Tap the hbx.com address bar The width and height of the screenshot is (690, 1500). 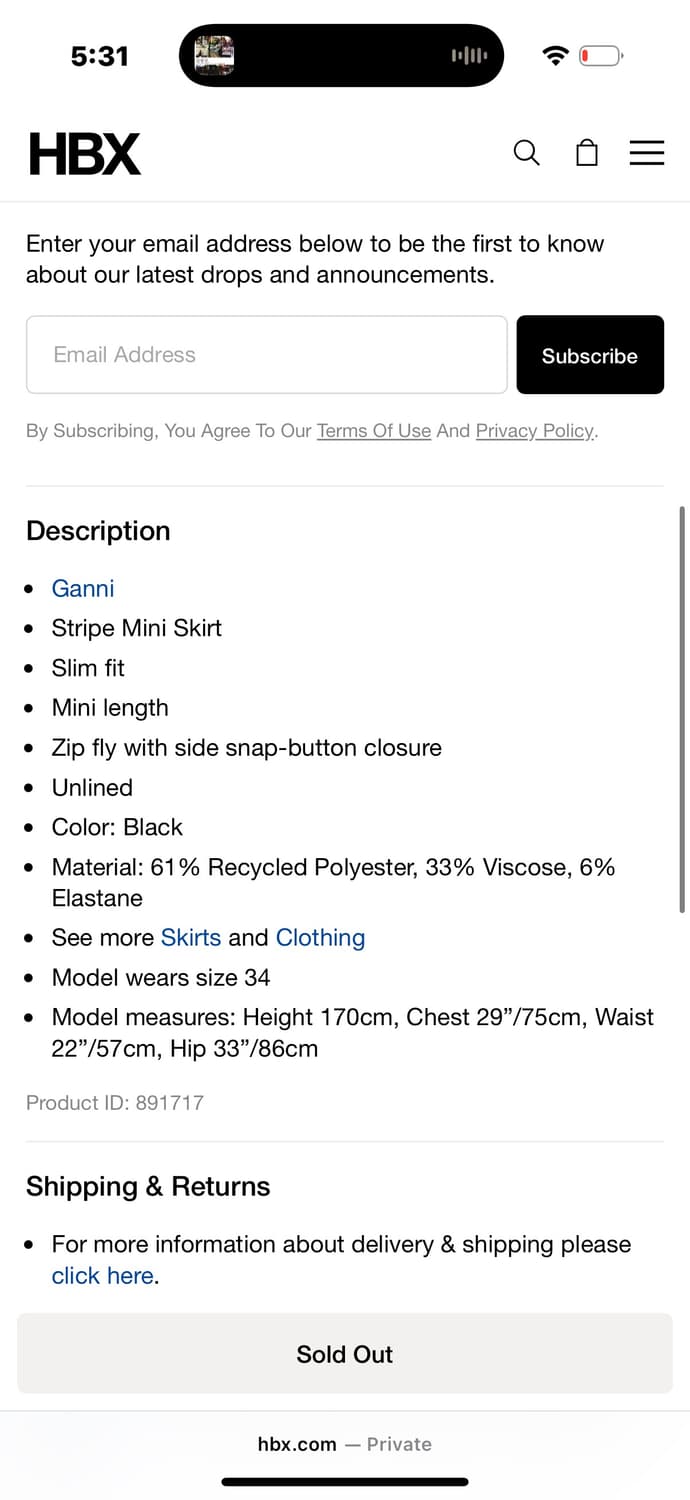[345, 1444]
